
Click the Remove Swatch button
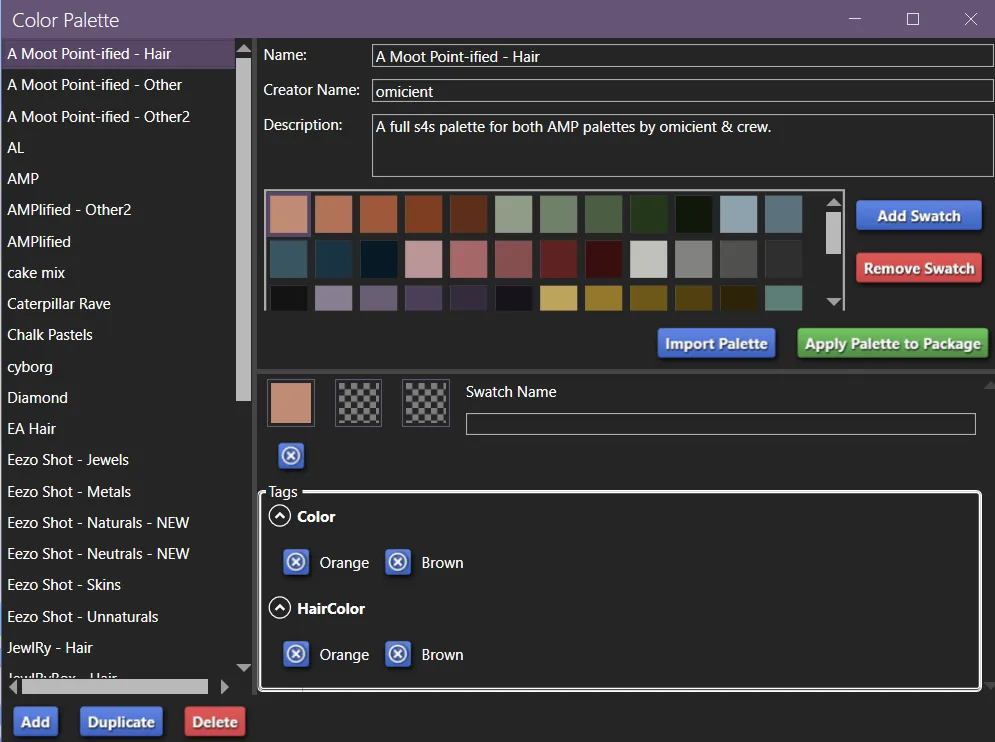coord(918,268)
